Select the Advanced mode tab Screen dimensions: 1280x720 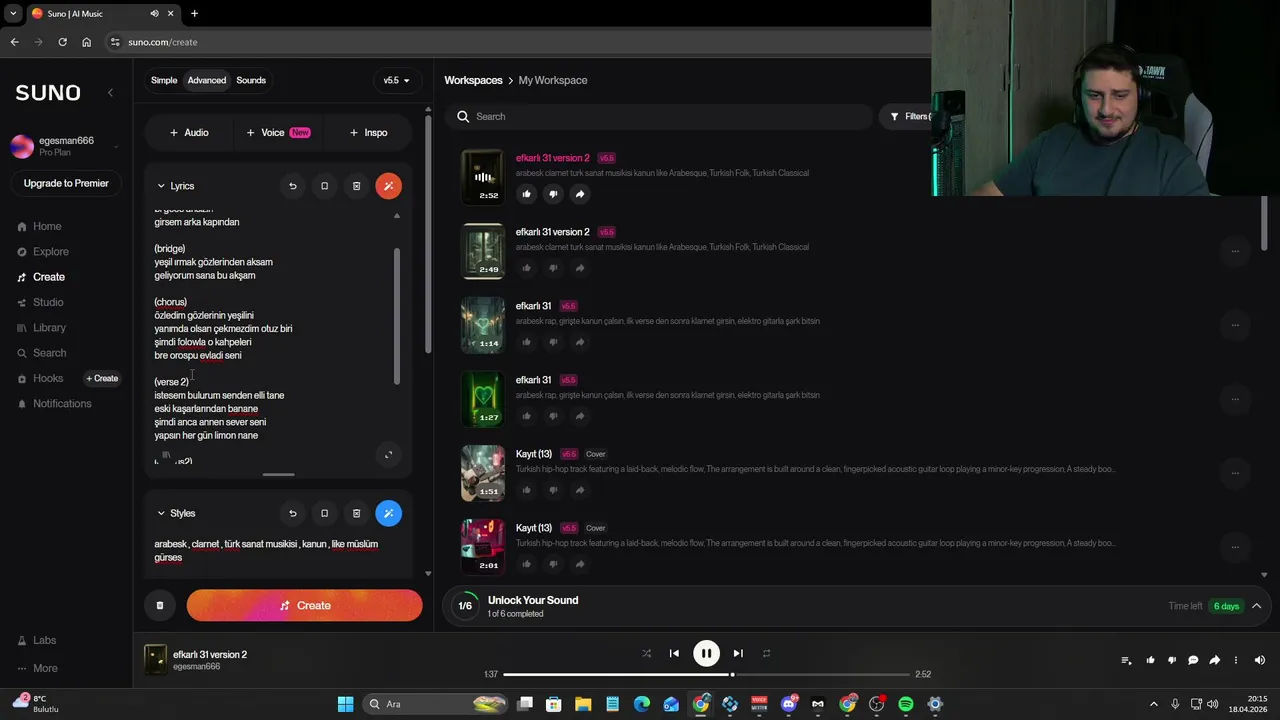coord(207,80)
